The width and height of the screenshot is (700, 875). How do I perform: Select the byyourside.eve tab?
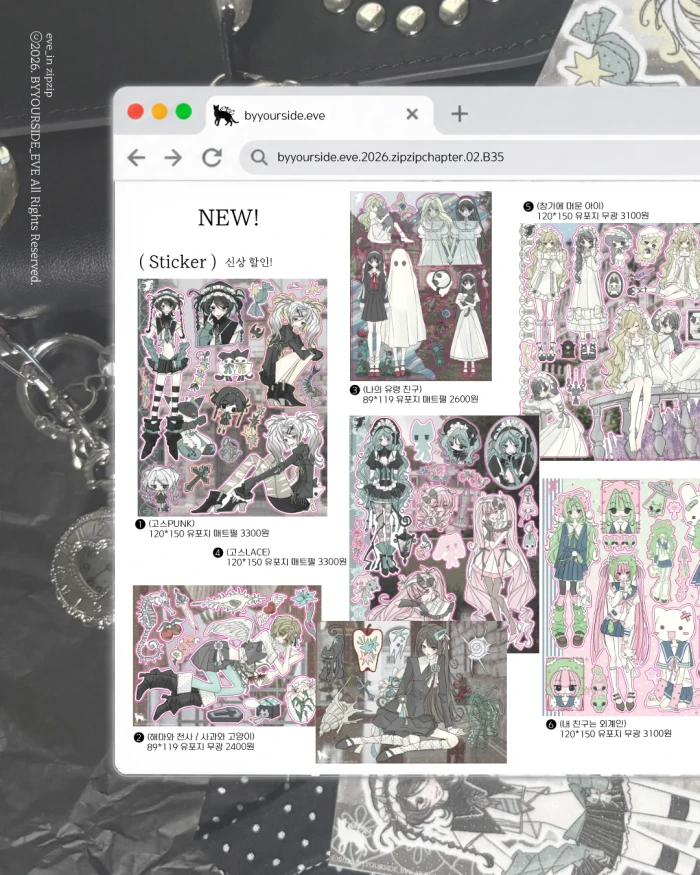(319, 115)
